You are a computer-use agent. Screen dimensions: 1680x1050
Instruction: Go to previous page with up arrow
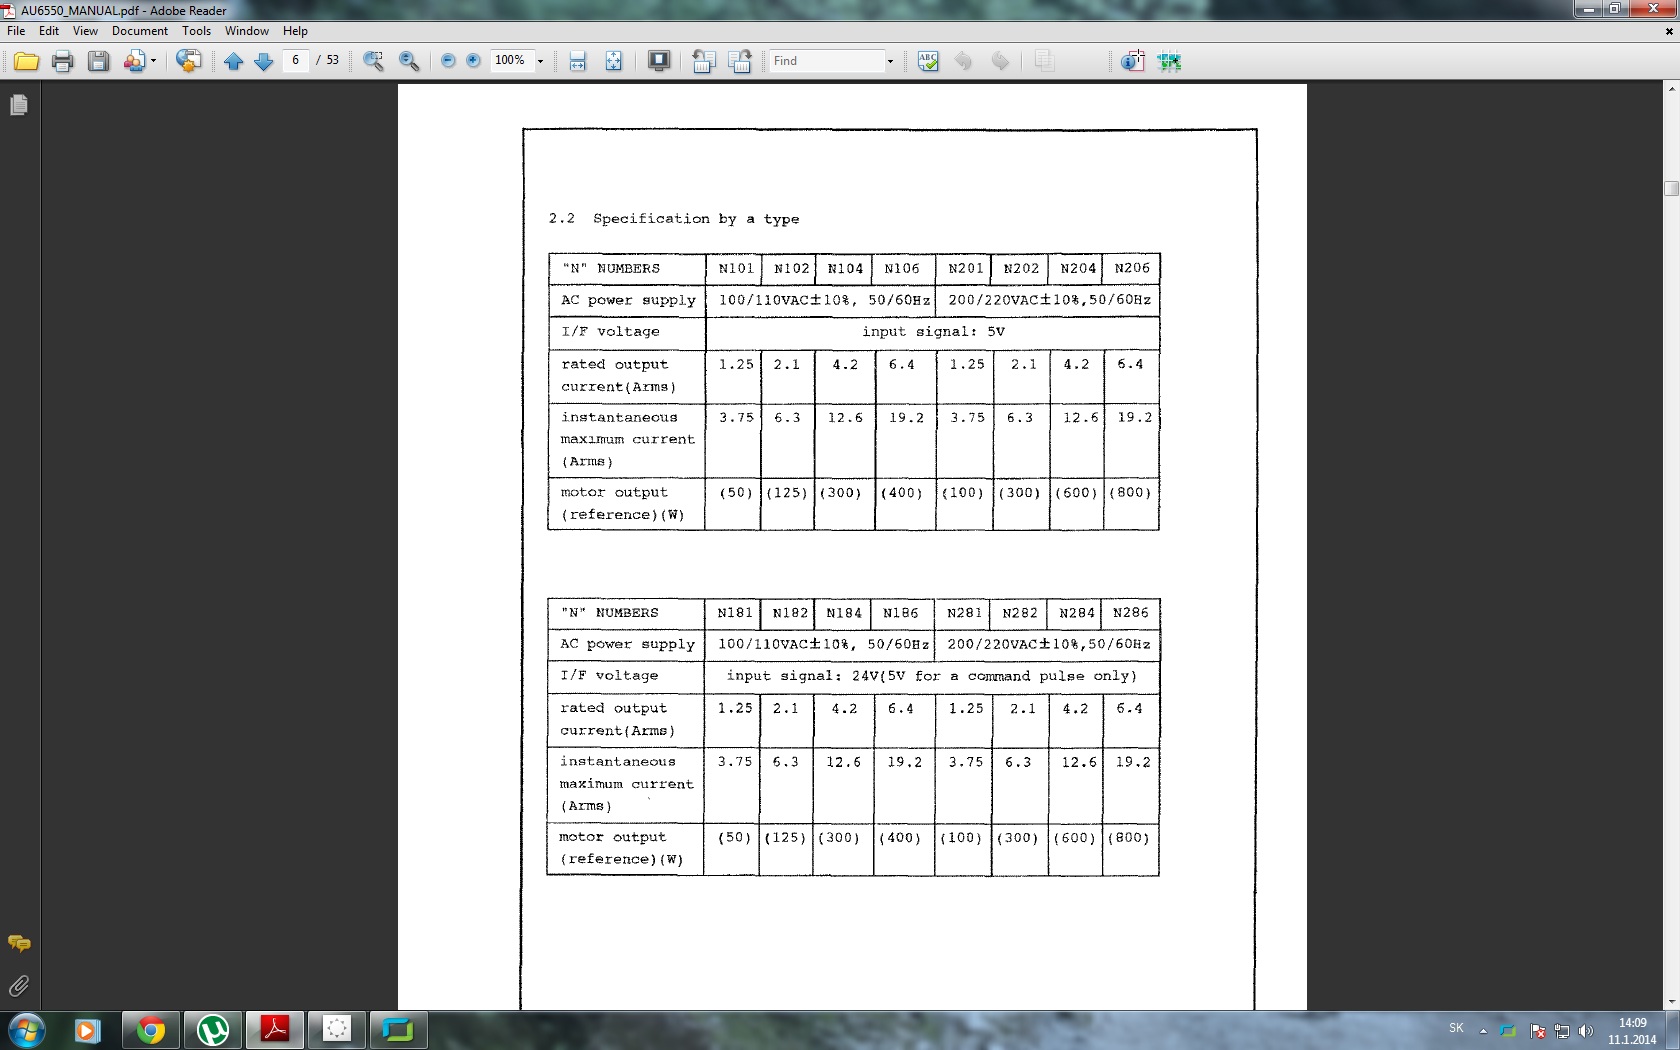[233, 62]
